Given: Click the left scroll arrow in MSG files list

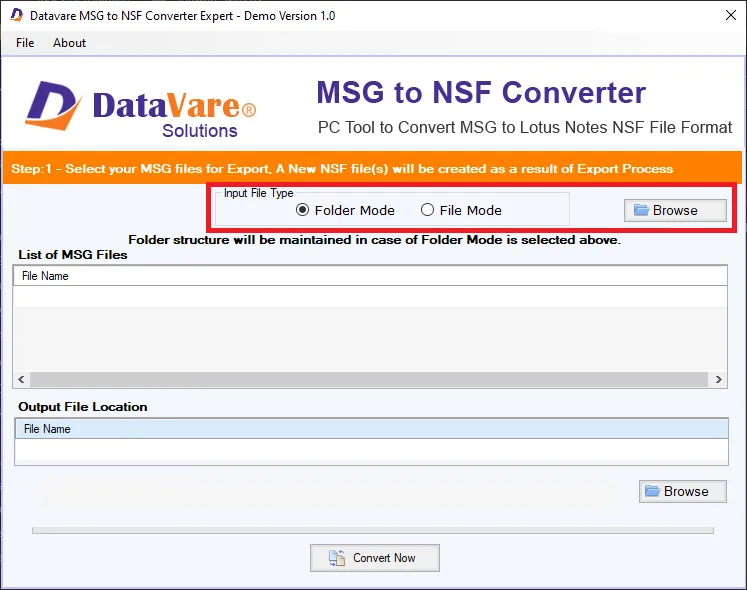Looking at the screenshot, I should (21, 379).
